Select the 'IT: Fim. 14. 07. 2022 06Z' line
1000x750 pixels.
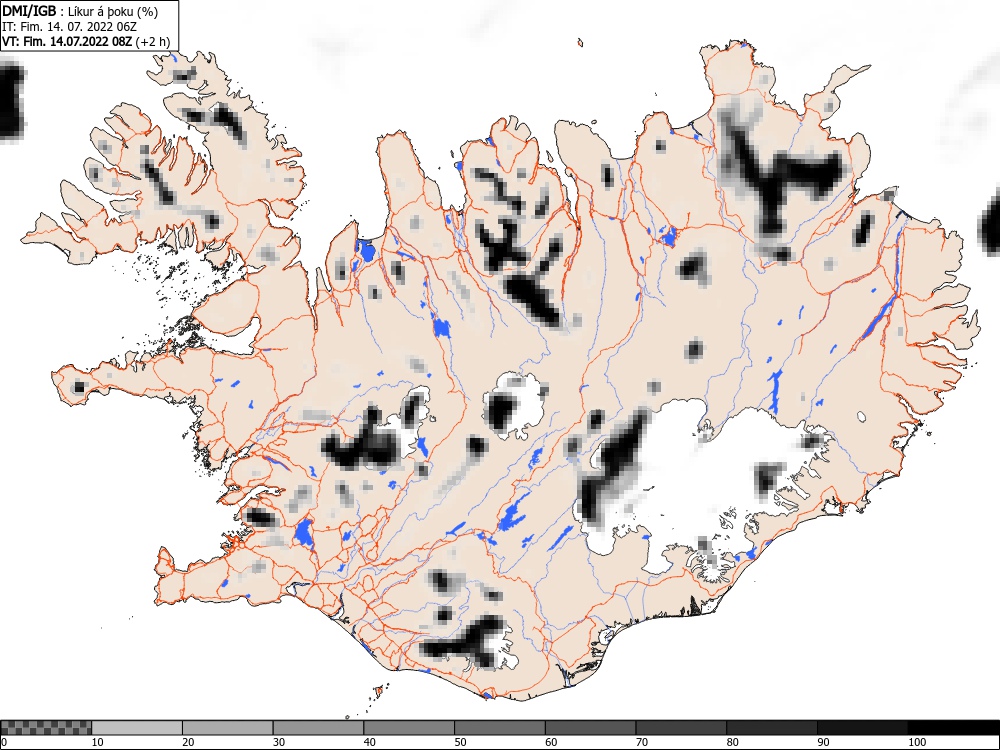click(x=70, y=27)
